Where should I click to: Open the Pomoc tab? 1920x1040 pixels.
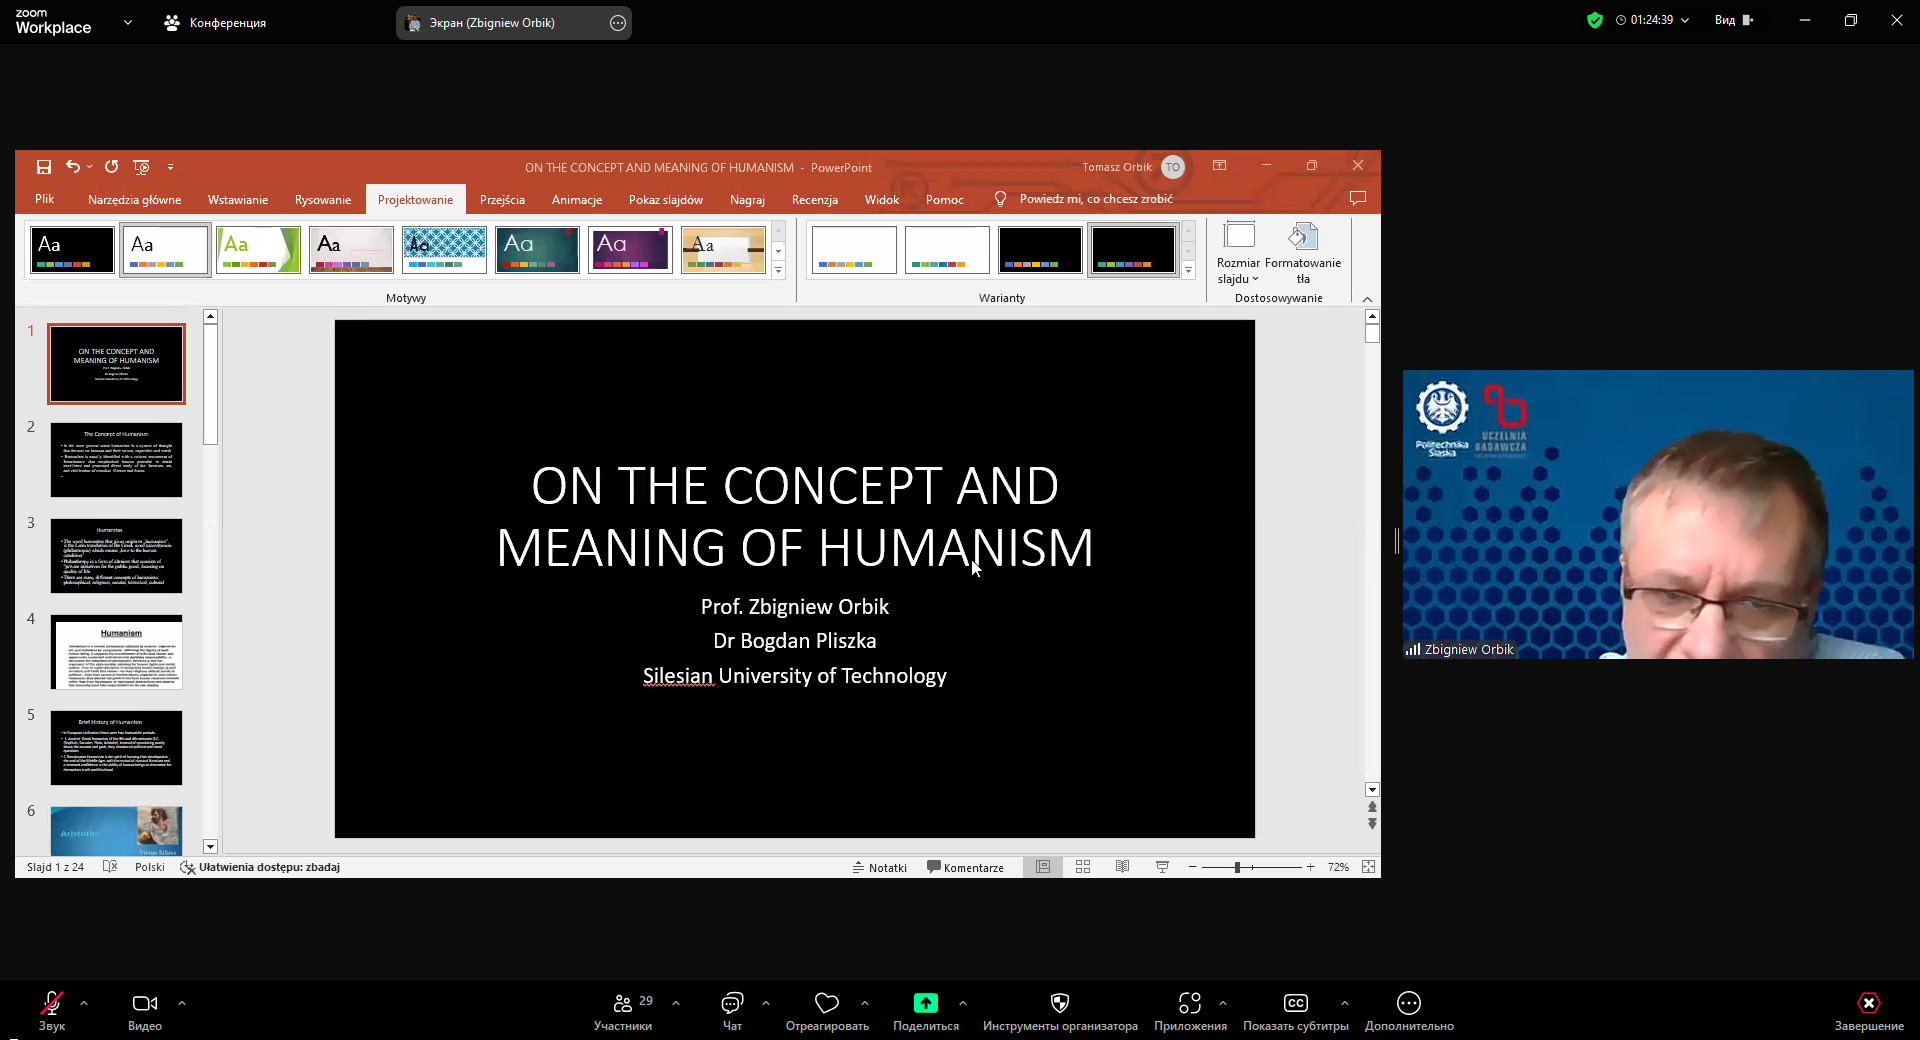tap(945, 199)
